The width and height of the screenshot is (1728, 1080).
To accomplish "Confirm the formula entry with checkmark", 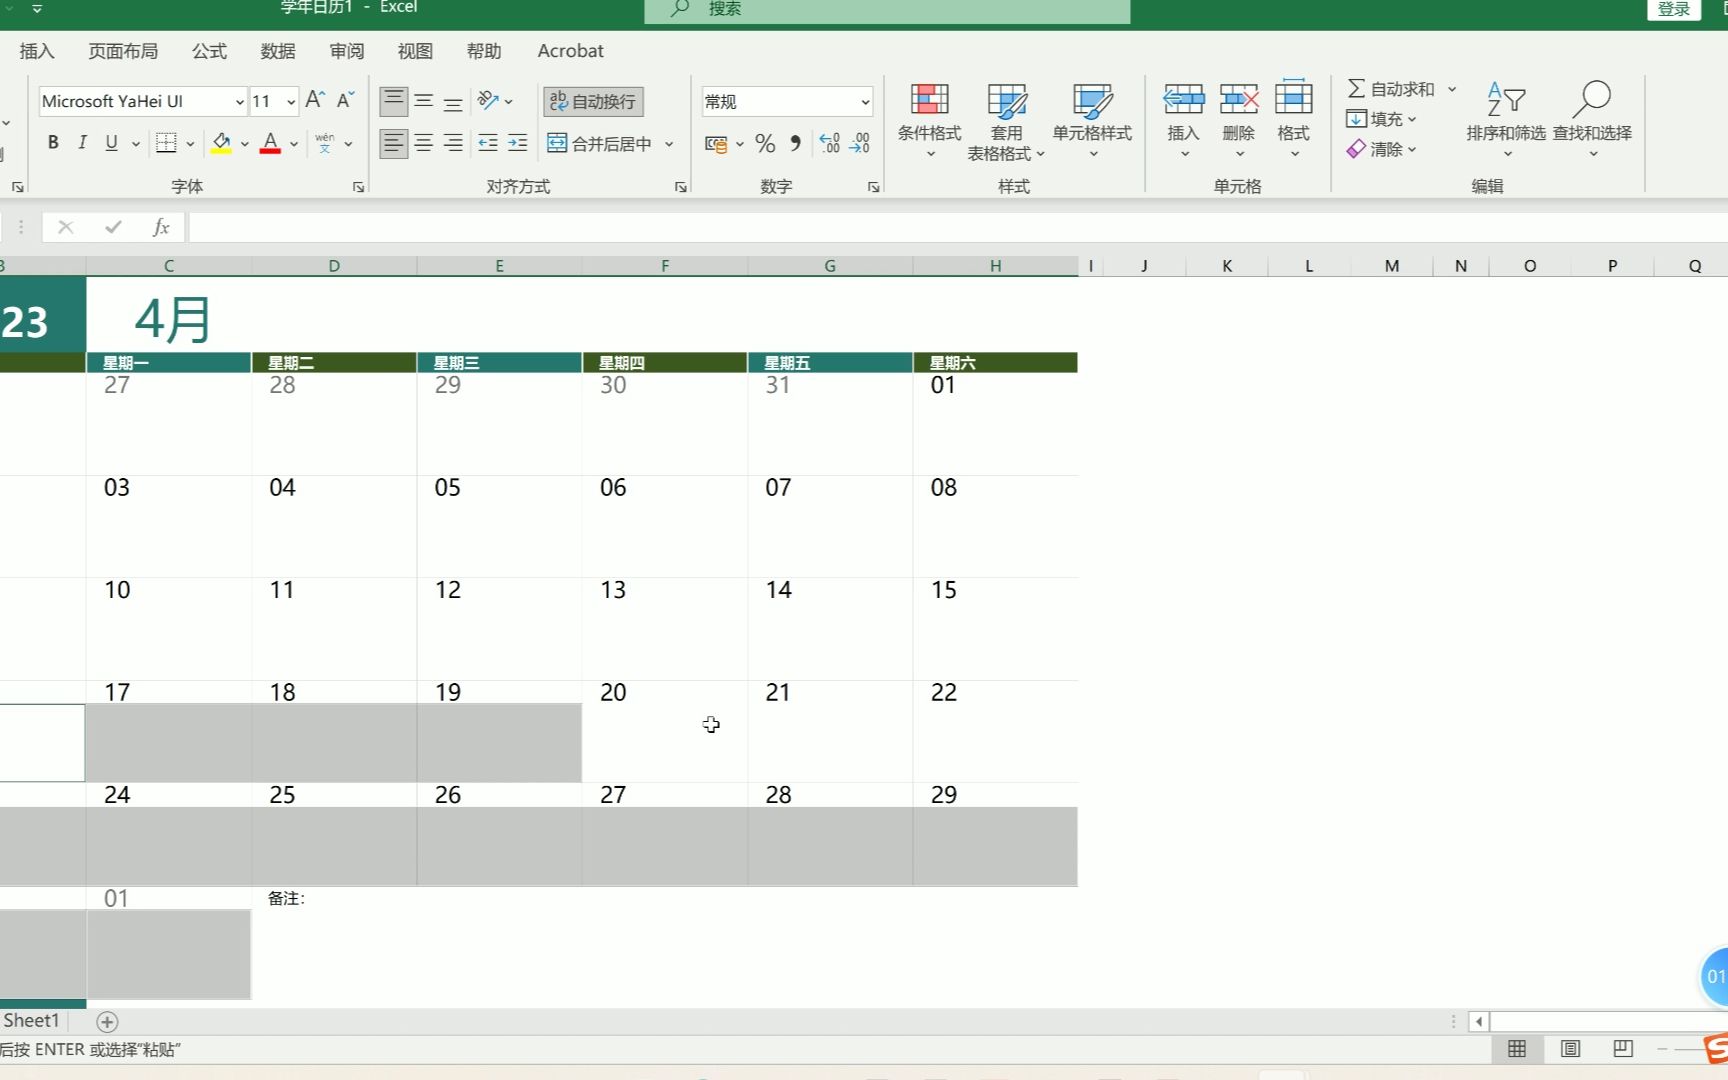I will [113, 227].
